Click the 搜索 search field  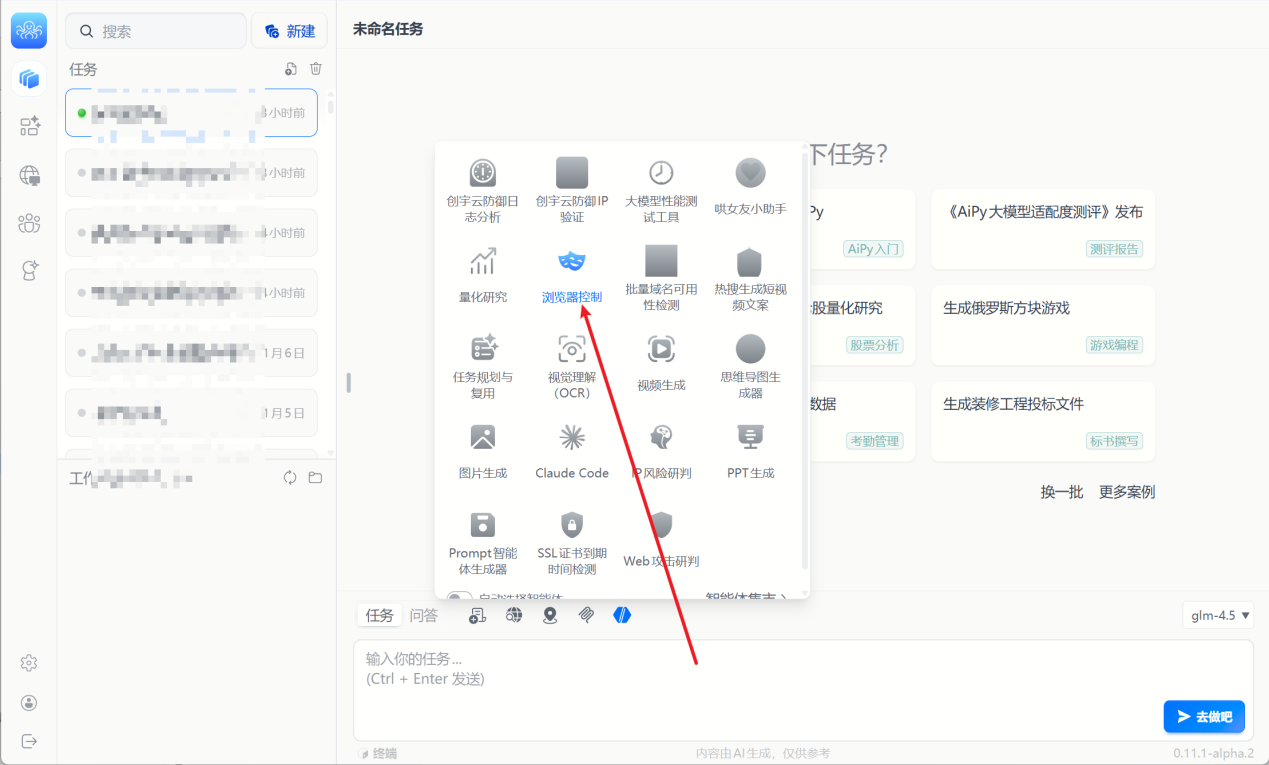tap(156, 31)
